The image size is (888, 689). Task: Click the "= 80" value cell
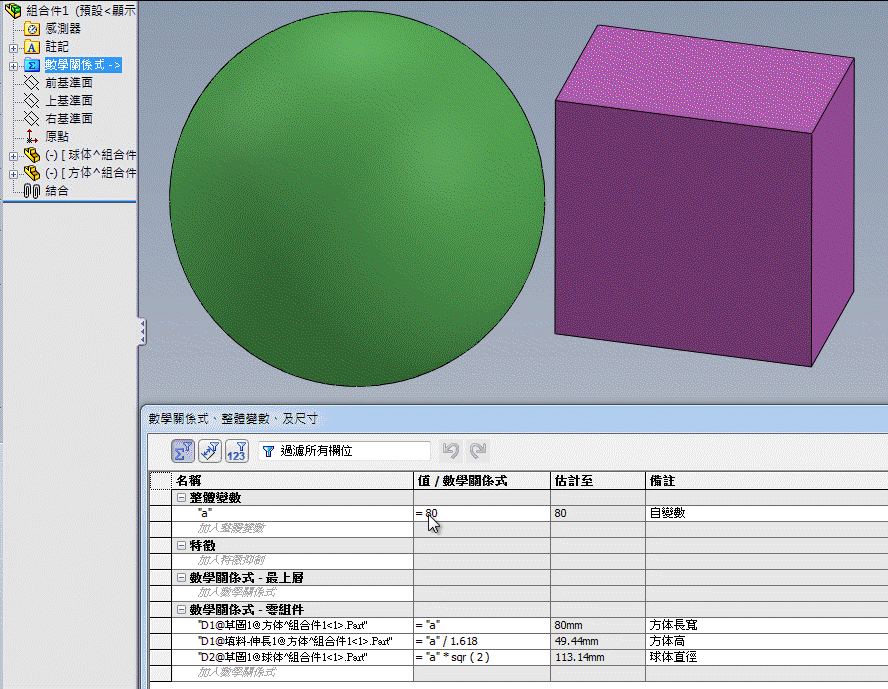pos(482,513)
